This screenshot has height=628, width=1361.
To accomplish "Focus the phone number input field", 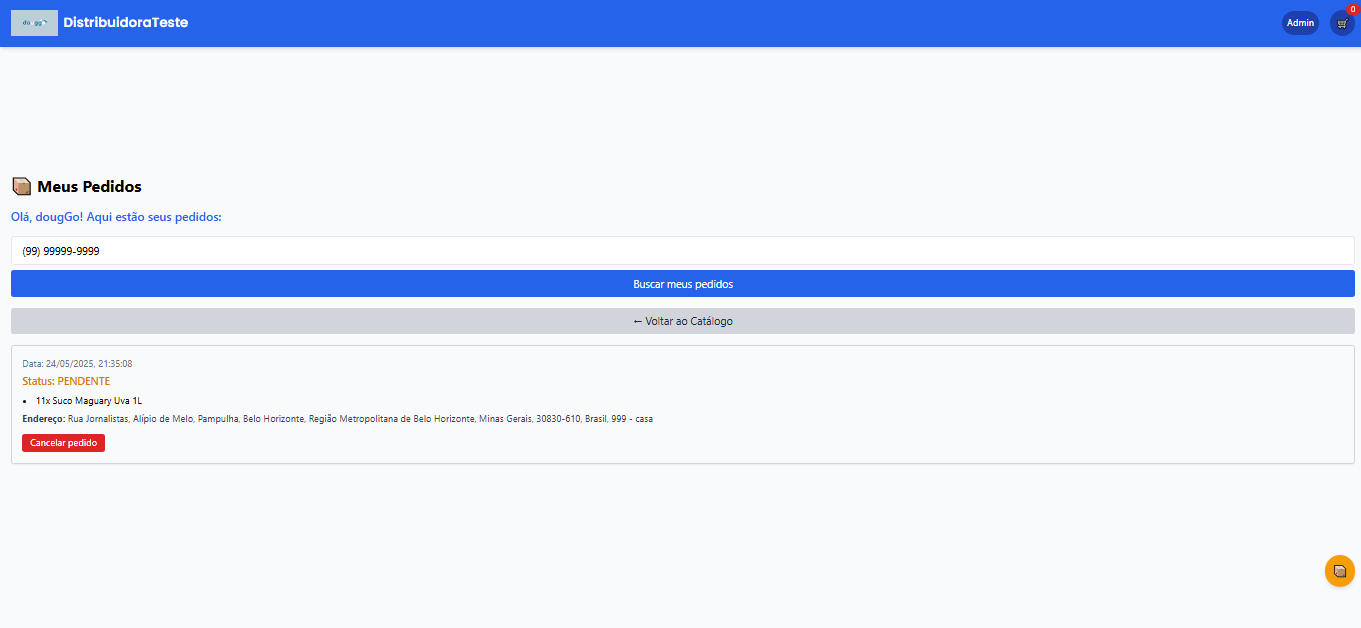I will [x=682, y=251].
